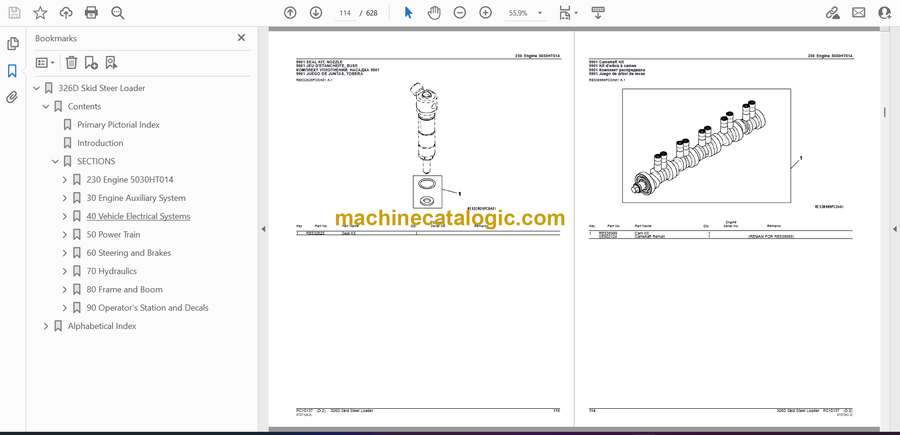900x435 pixels.
Task: Jump to 230 Engine 5030HT014 section
Action: pyautogui.click(x=130, y=180)
